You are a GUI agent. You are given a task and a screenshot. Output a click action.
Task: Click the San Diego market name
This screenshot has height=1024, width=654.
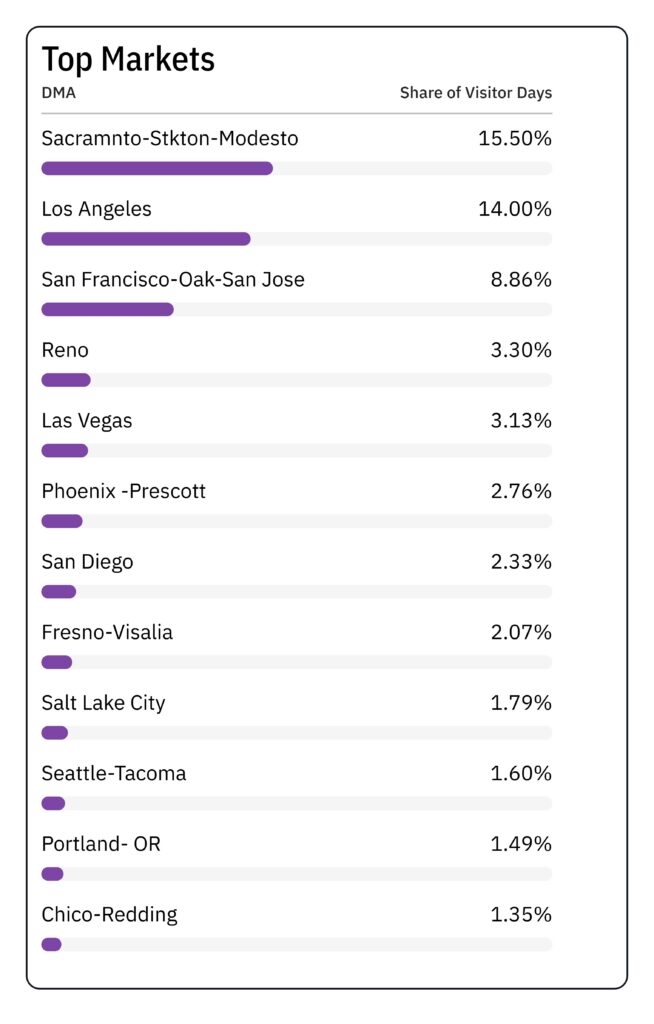pyautogui.click(x=87, y=562)
